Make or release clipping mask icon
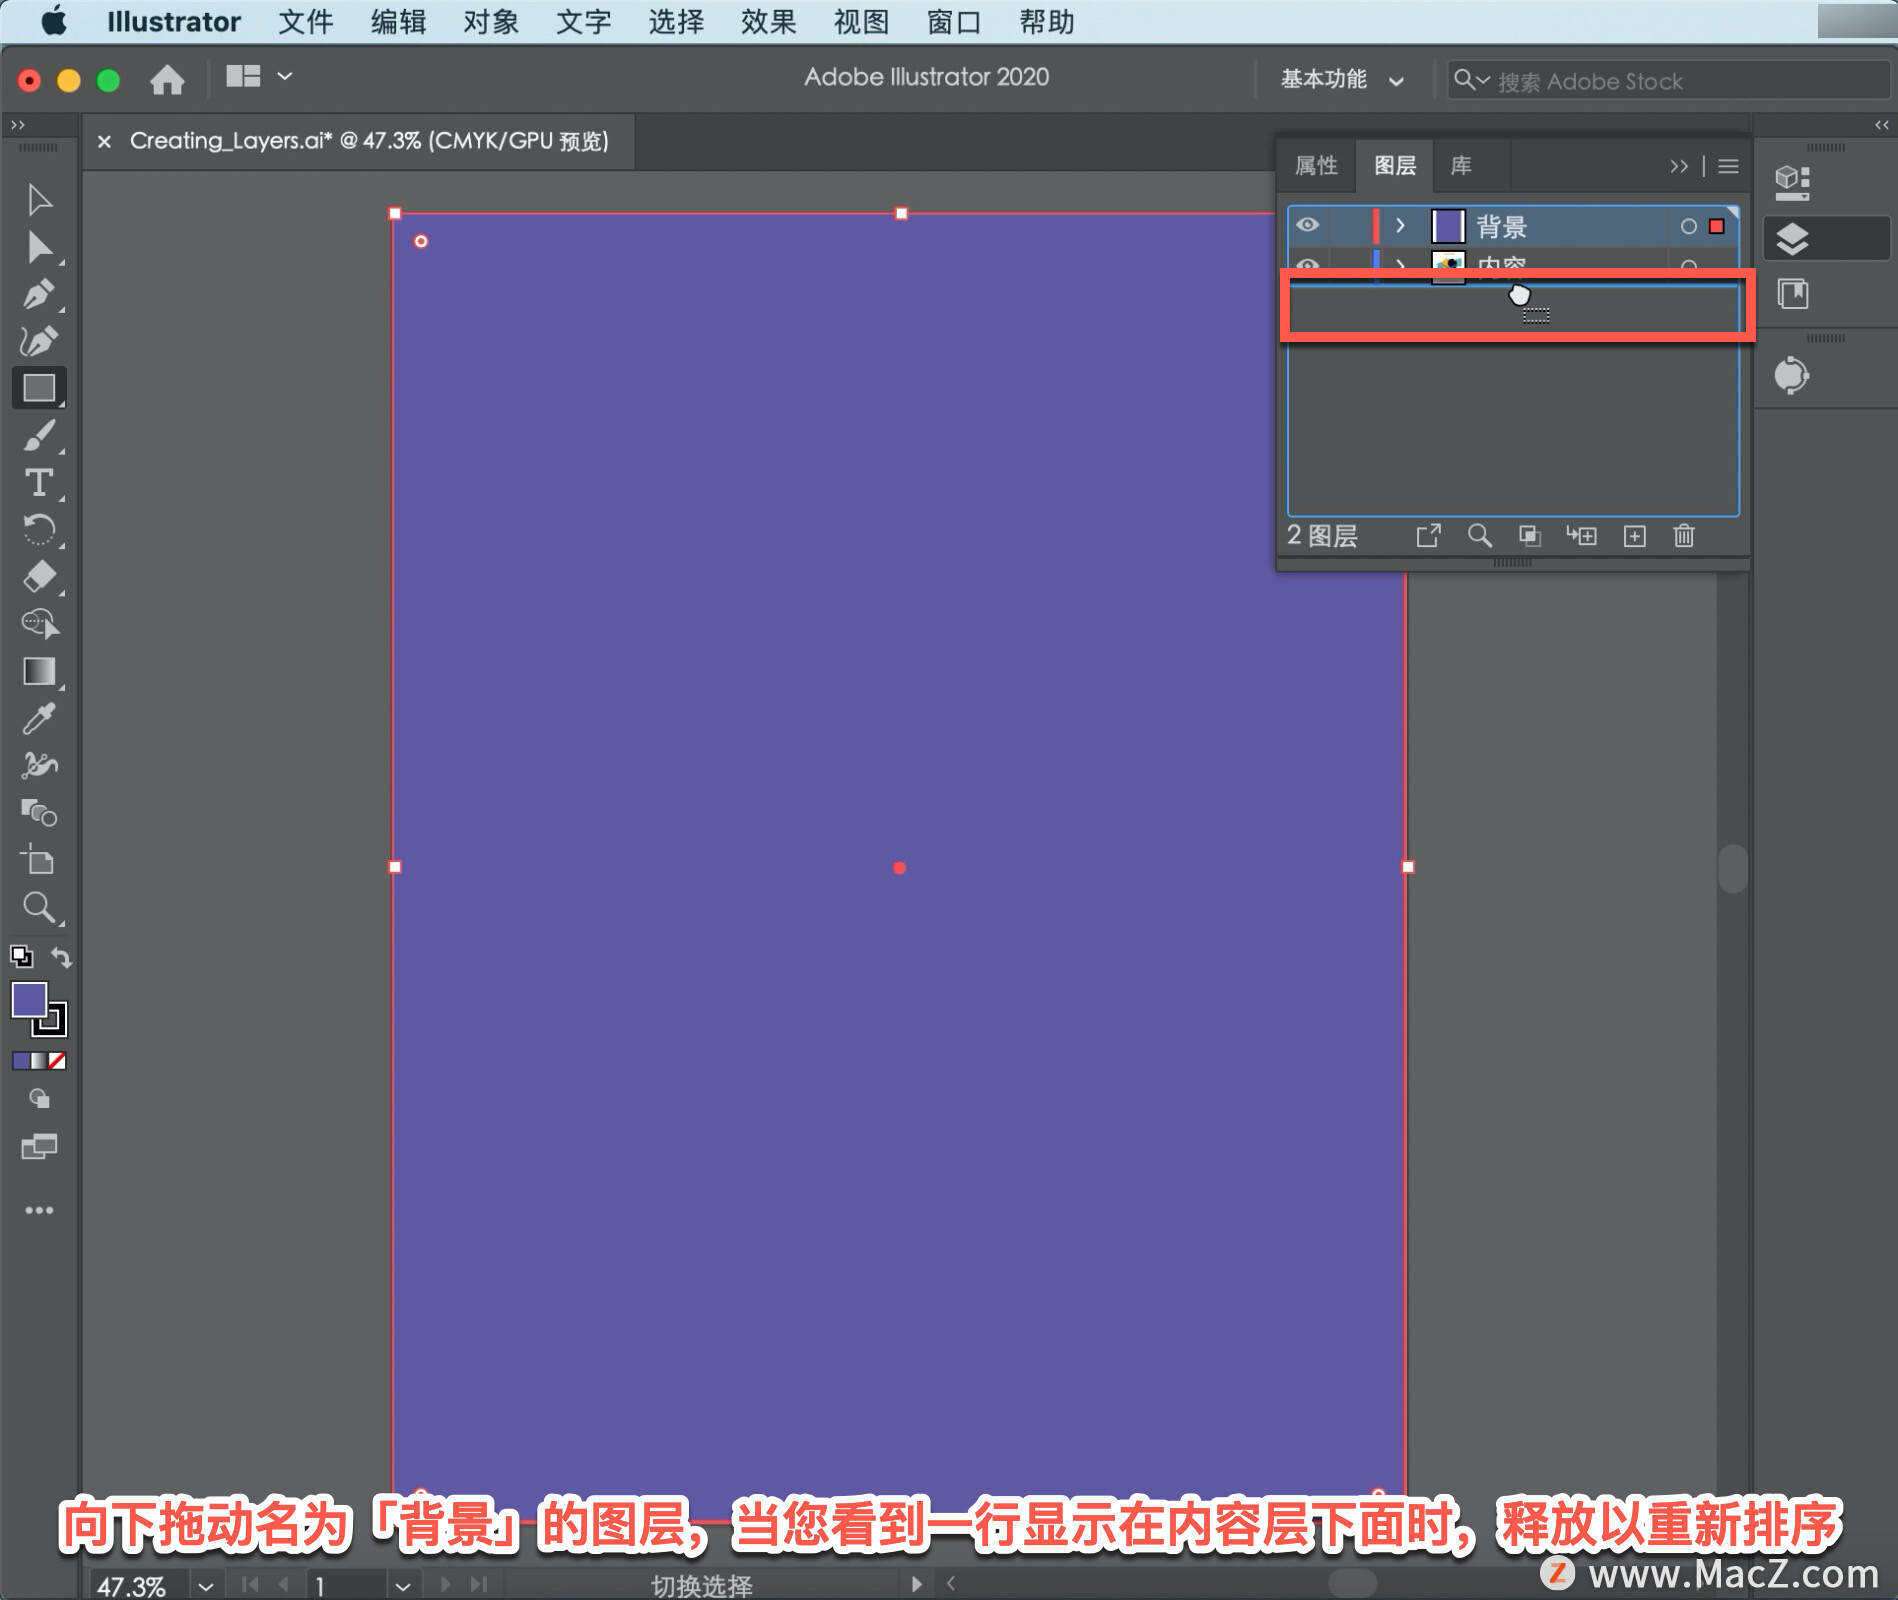The image size is (1898, 1600). [x=1530, y=536]
